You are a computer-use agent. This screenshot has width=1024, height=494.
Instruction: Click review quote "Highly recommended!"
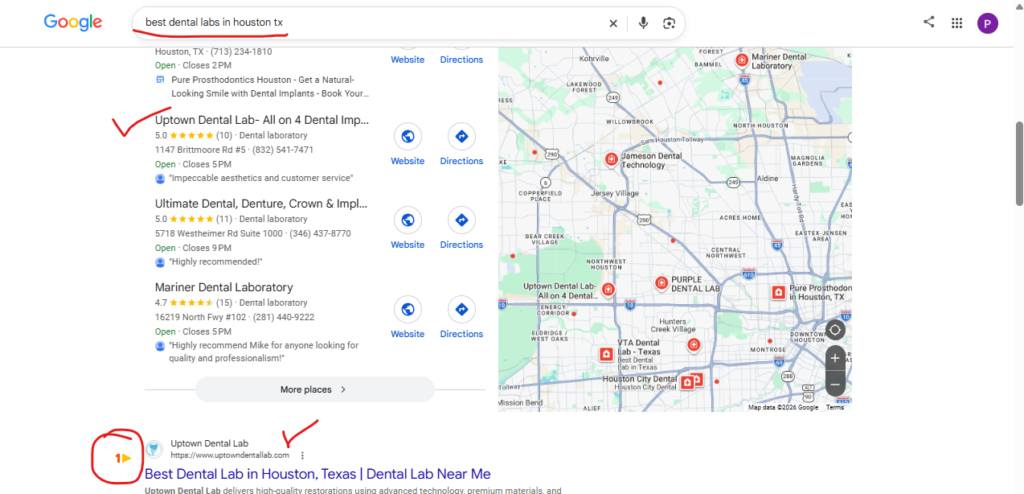(216, 262)
